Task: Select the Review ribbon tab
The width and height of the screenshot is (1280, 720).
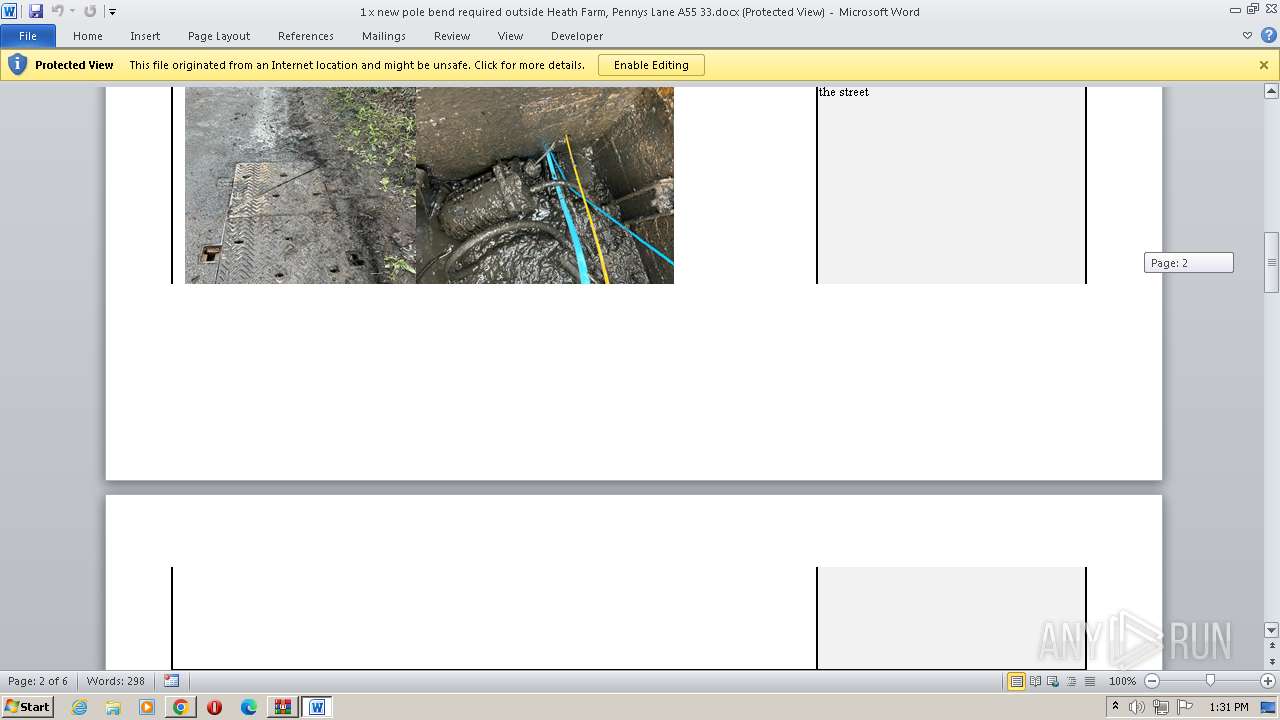Action: coord(452,36)
